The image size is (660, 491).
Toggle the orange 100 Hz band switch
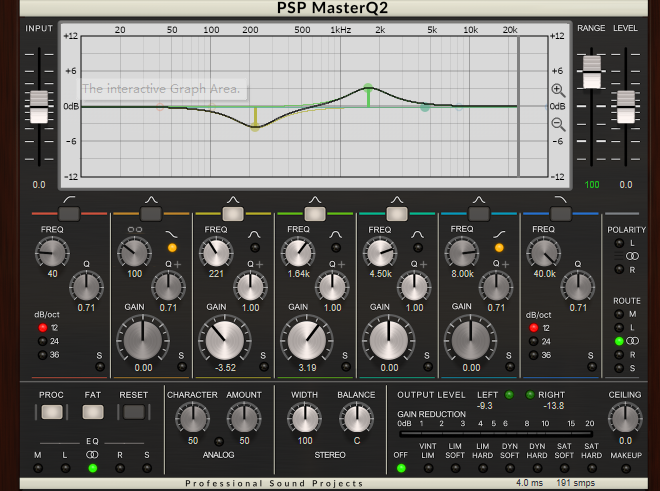[151, 213]
